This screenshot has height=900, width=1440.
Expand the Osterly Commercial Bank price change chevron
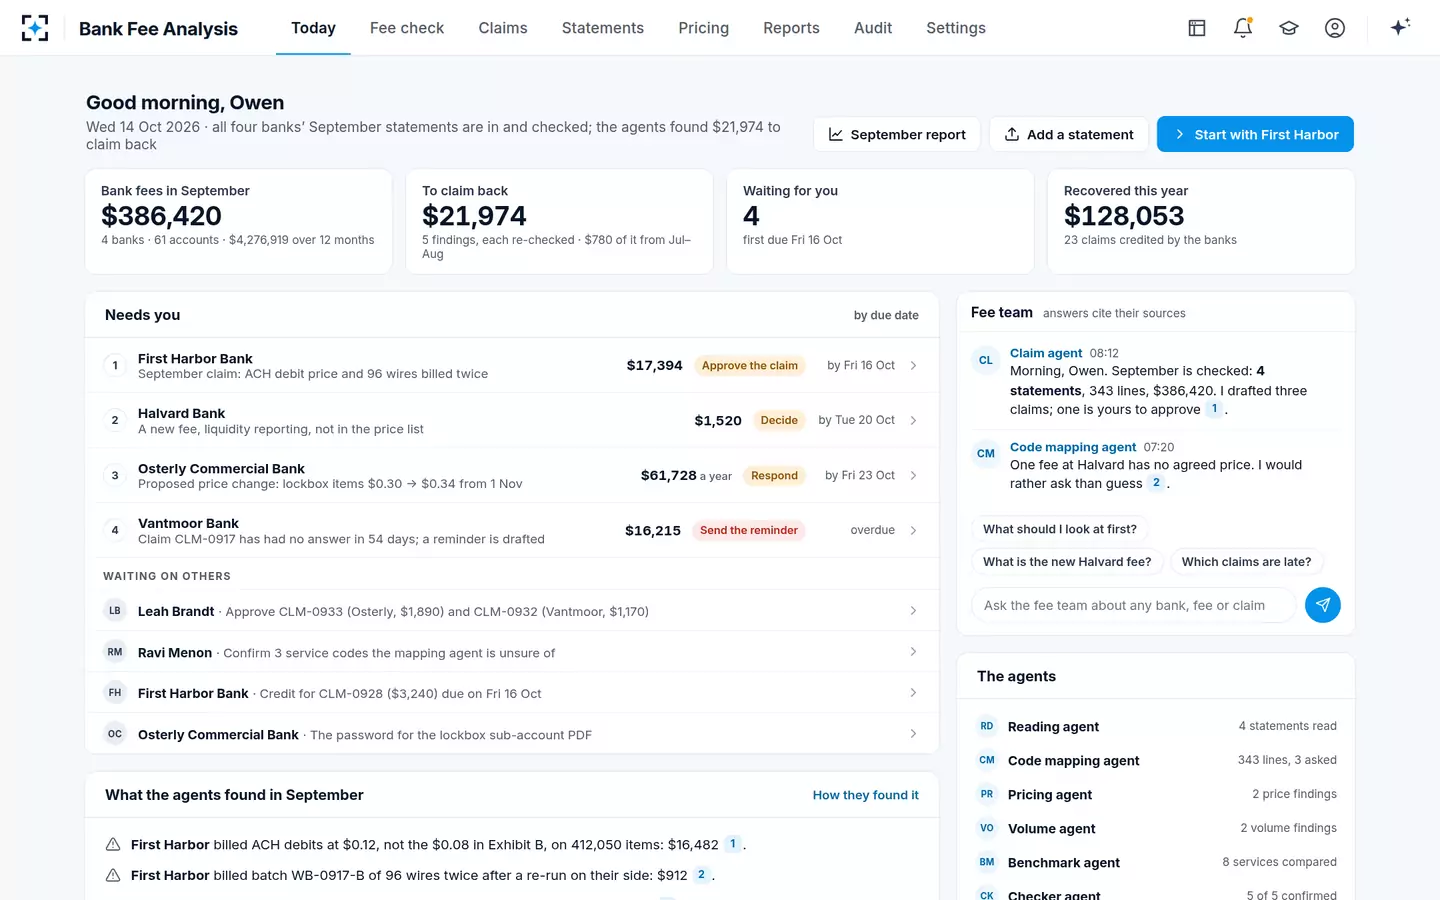point(913,476)
